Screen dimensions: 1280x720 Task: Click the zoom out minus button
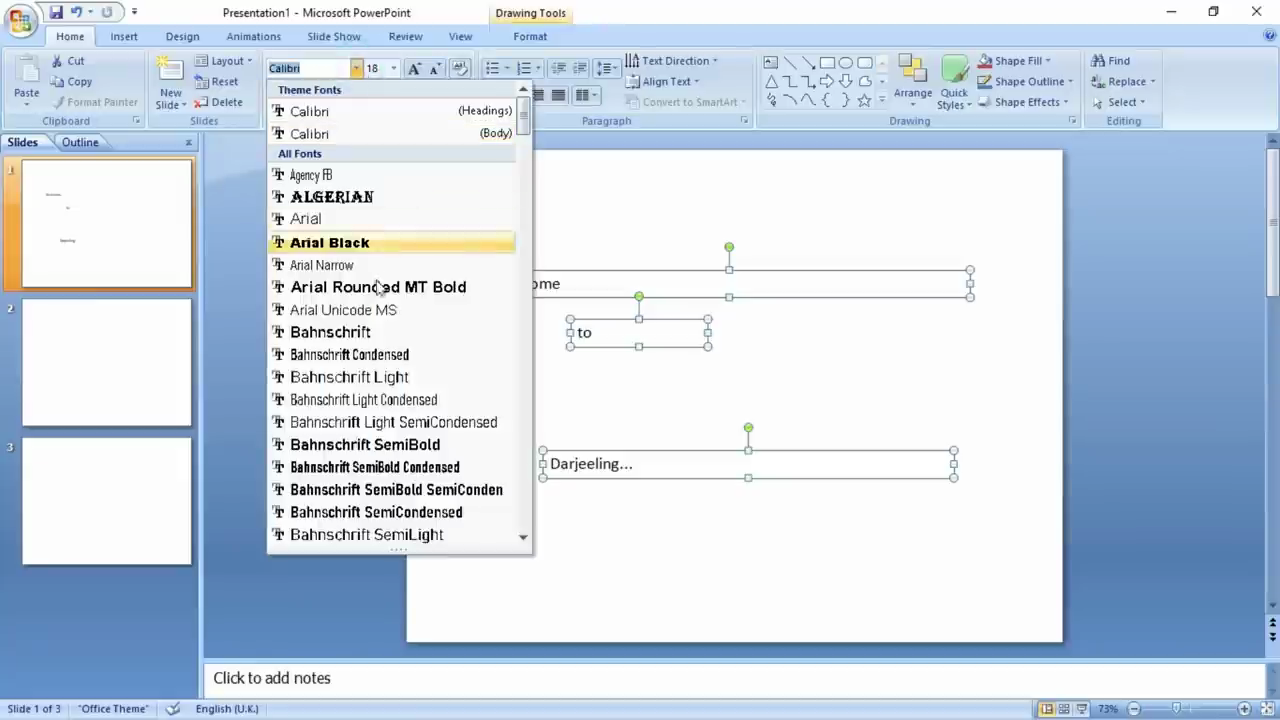point(1134,709)
